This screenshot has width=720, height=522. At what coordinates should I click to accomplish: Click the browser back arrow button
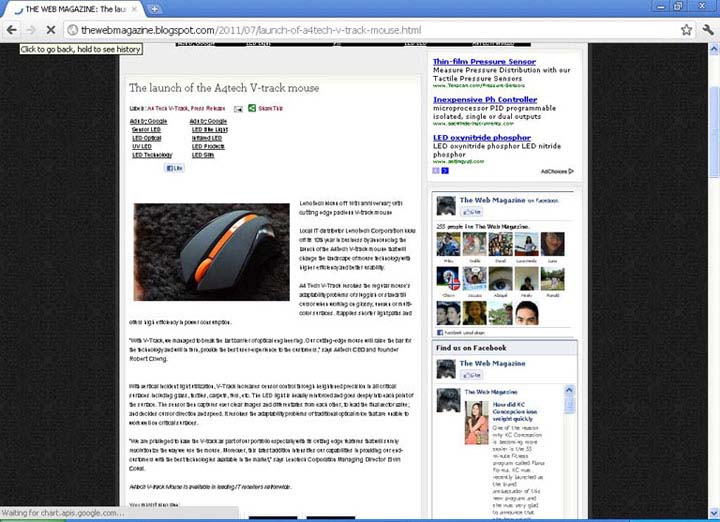point(11,30)
